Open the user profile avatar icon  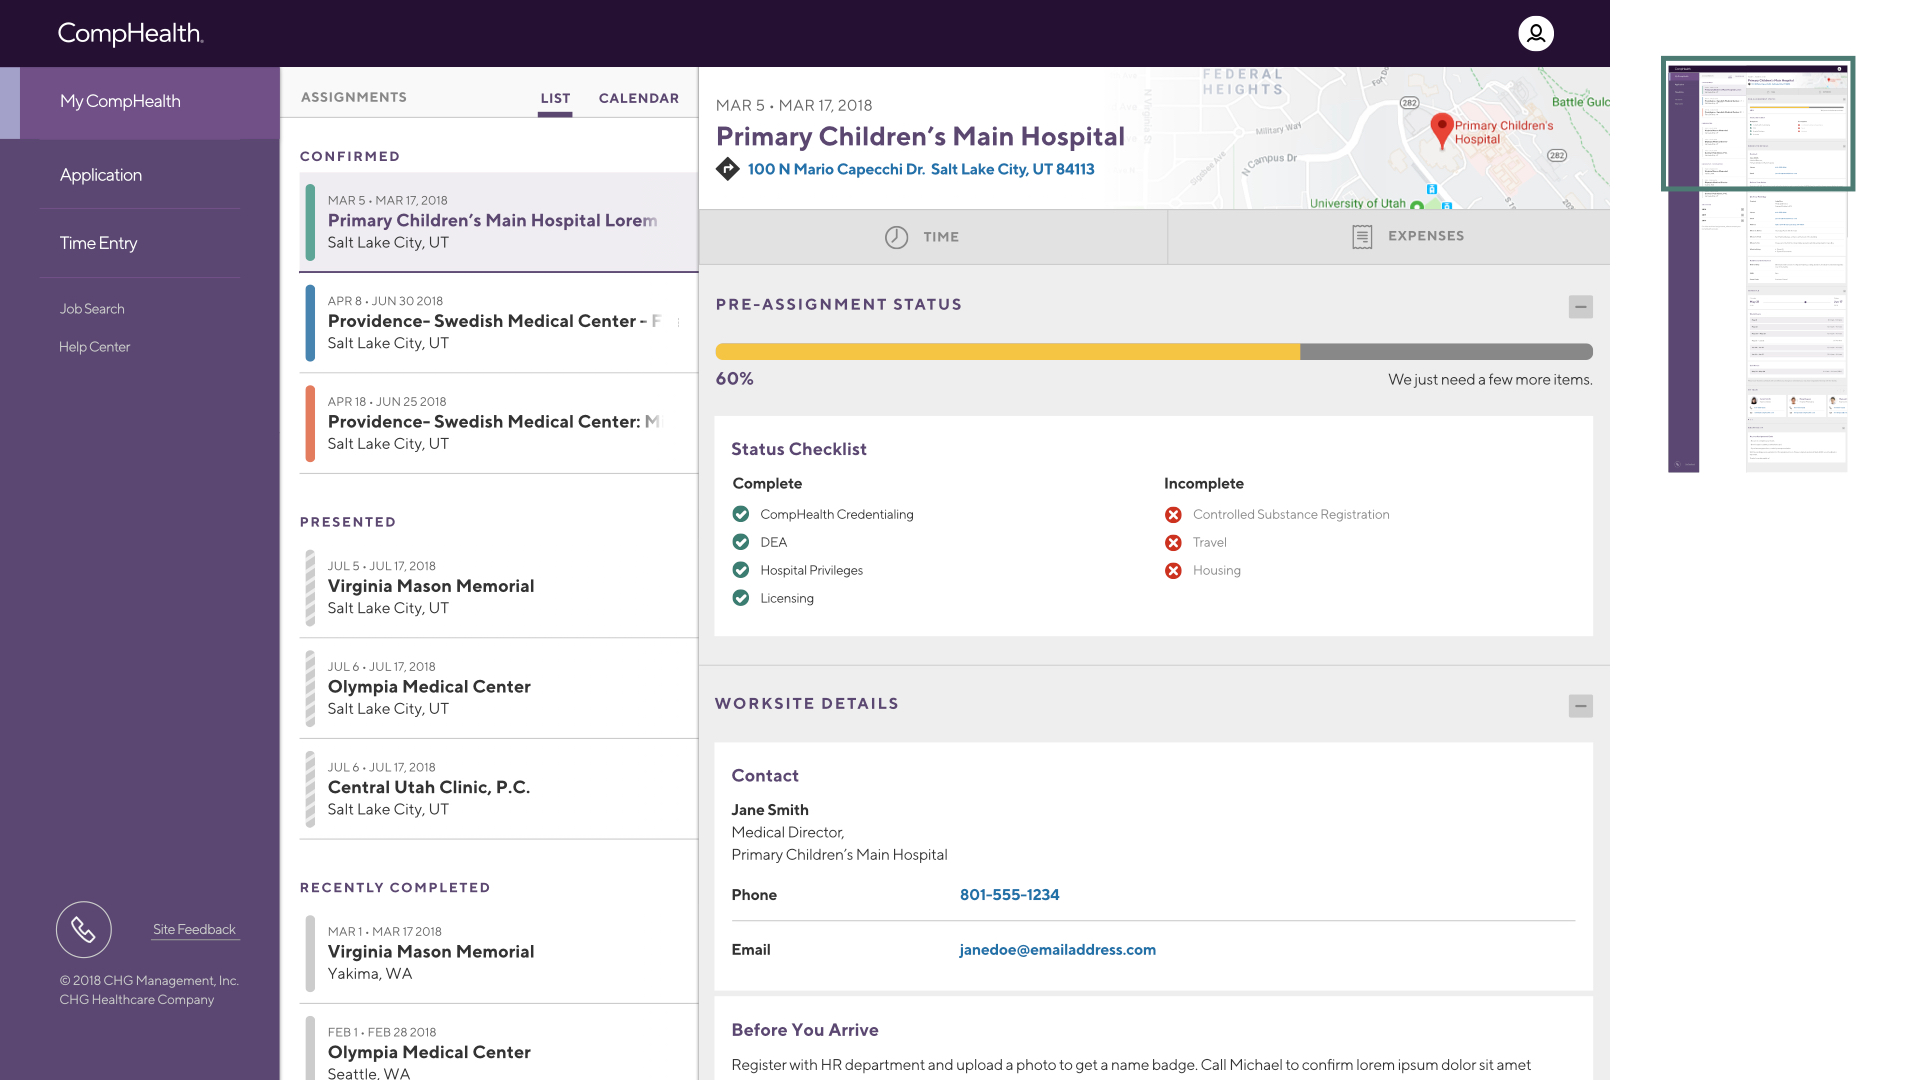pyautogui.click(x=1536, y=33)
